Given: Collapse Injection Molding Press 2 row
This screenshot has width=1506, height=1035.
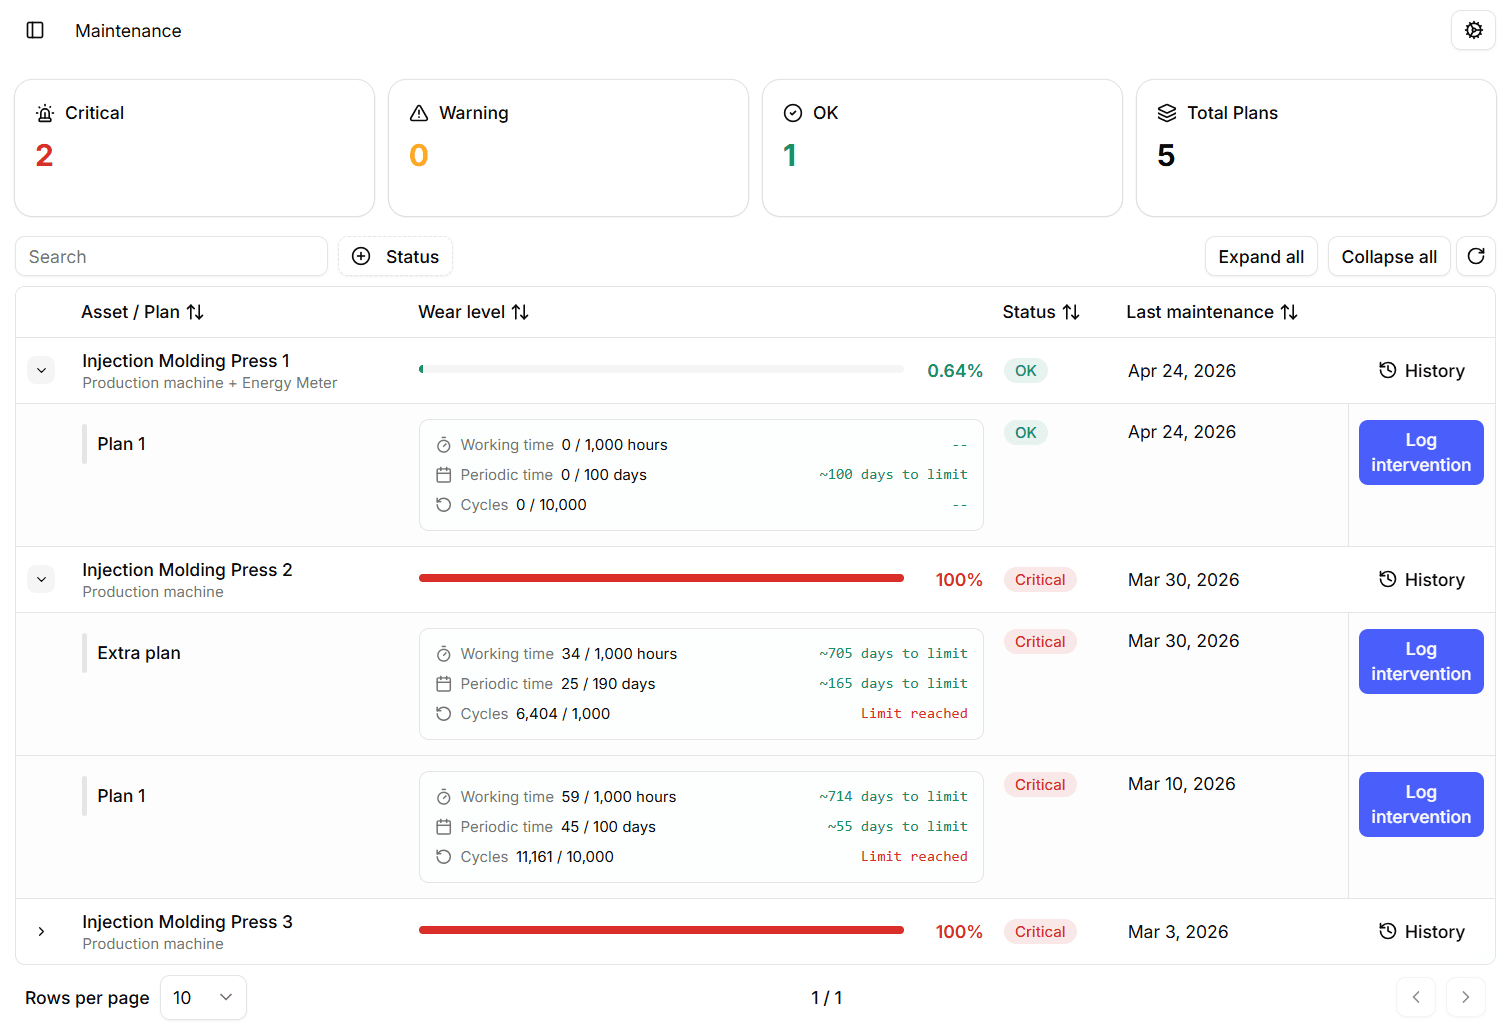Looking at the screenshot, I should click(x=41, y=579).
